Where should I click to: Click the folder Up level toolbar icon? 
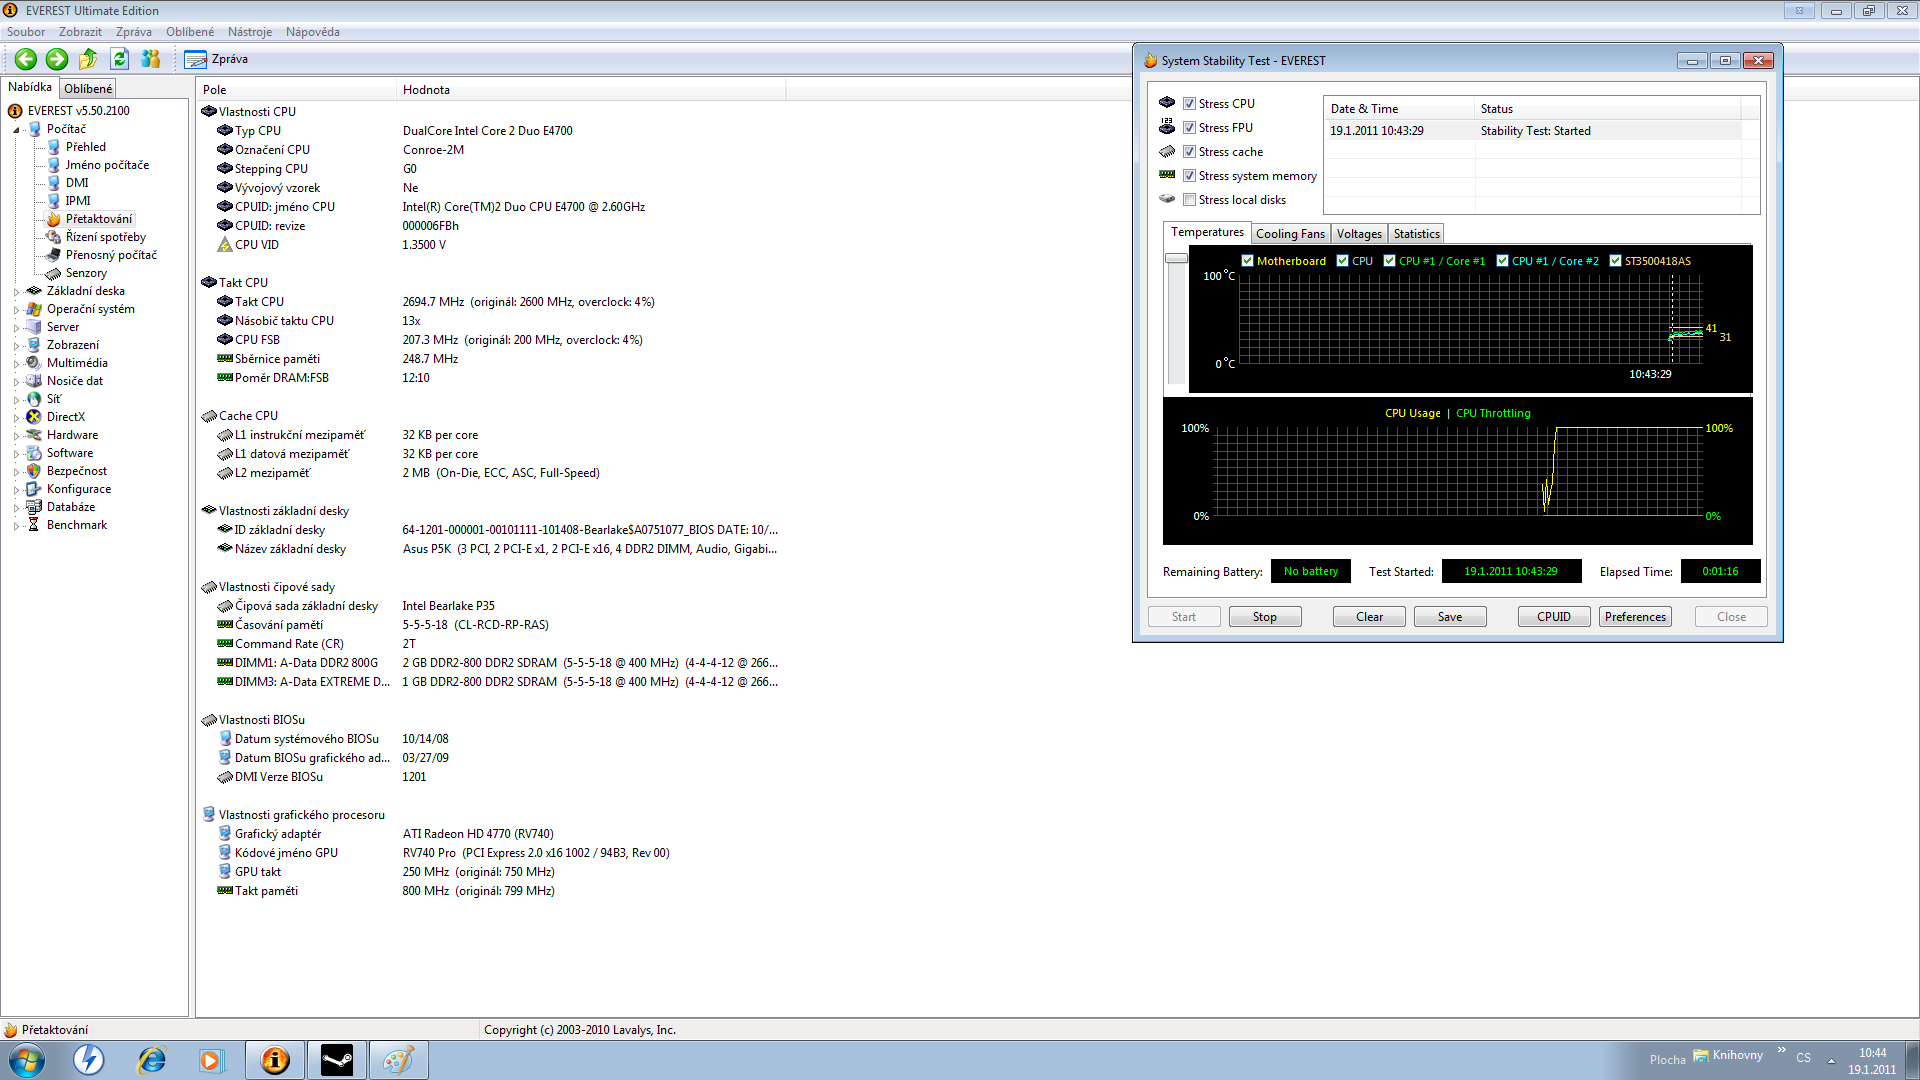[x=88, y=59]
